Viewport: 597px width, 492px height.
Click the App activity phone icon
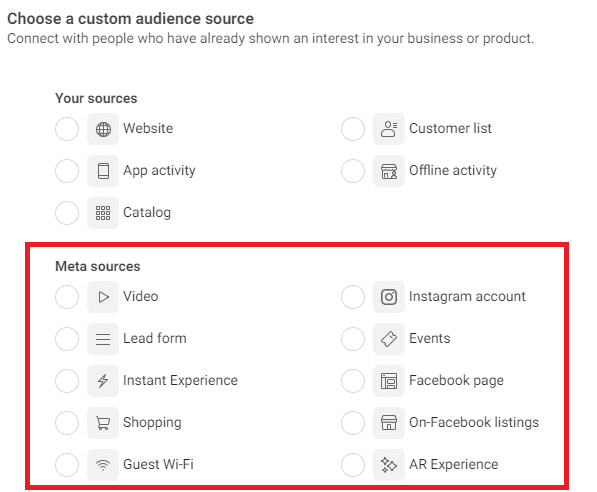click(x=103, y=171)
